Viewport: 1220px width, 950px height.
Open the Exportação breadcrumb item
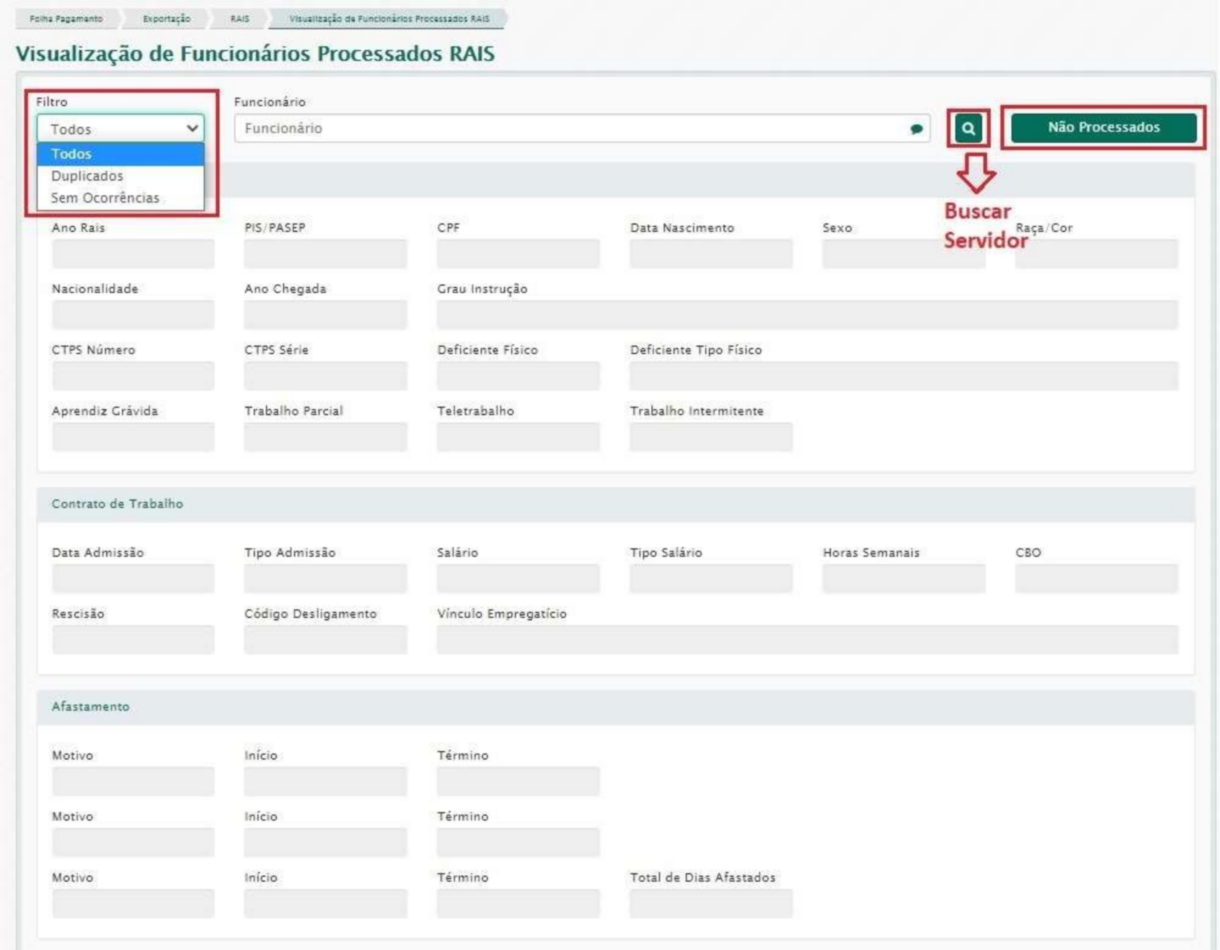[x=166, y=18]
